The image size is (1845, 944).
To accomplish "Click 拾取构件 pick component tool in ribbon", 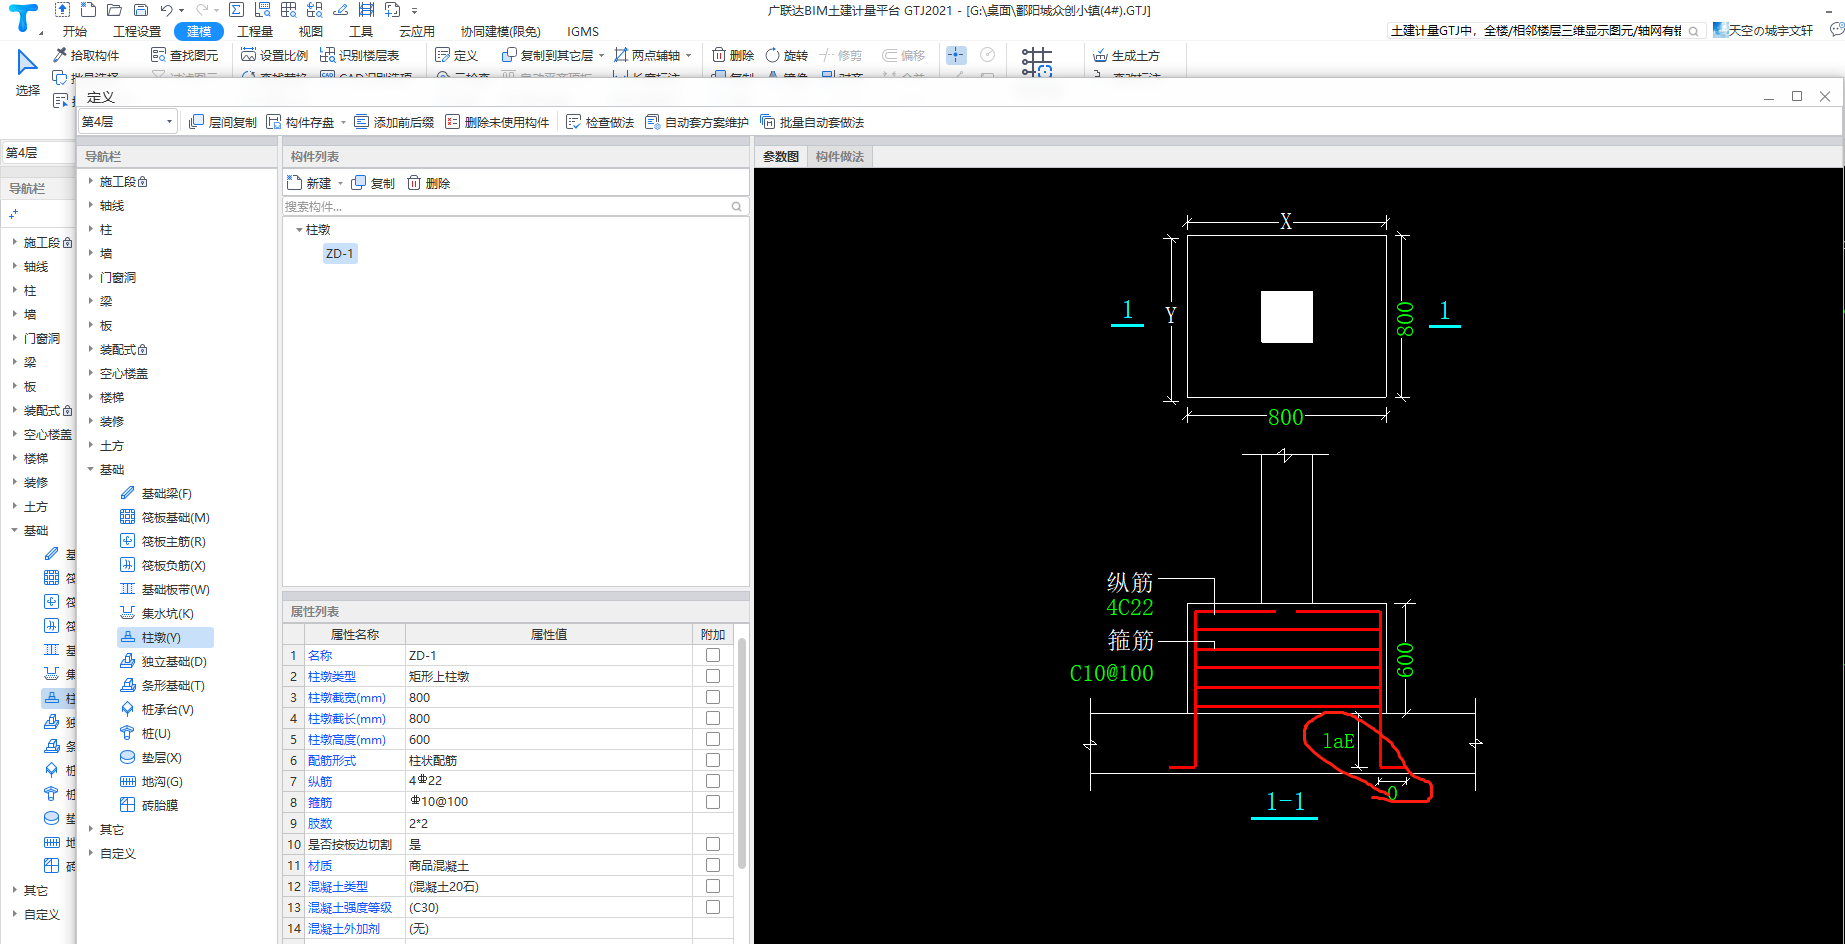I will click(x=86, y=55).
